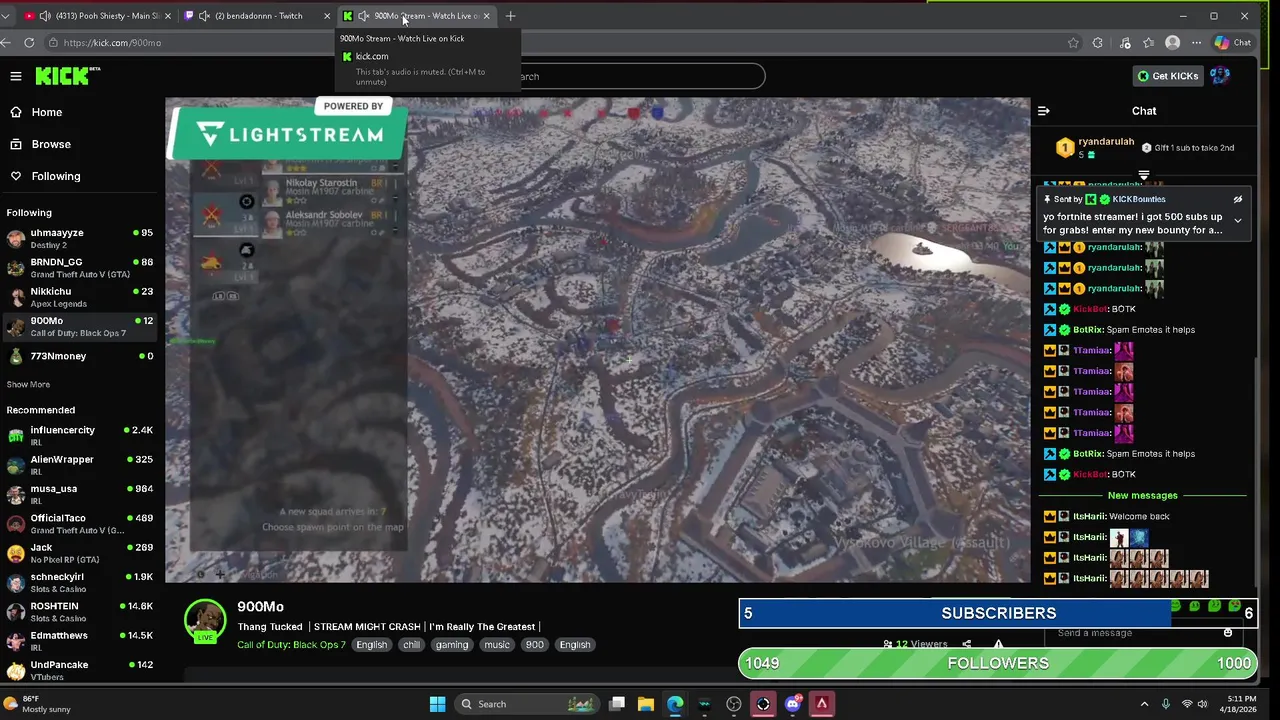Viewport: 1280px width, 720px height.
Task: Open 773Nmoney's followed channel
Action: click(x=80, y=356)
